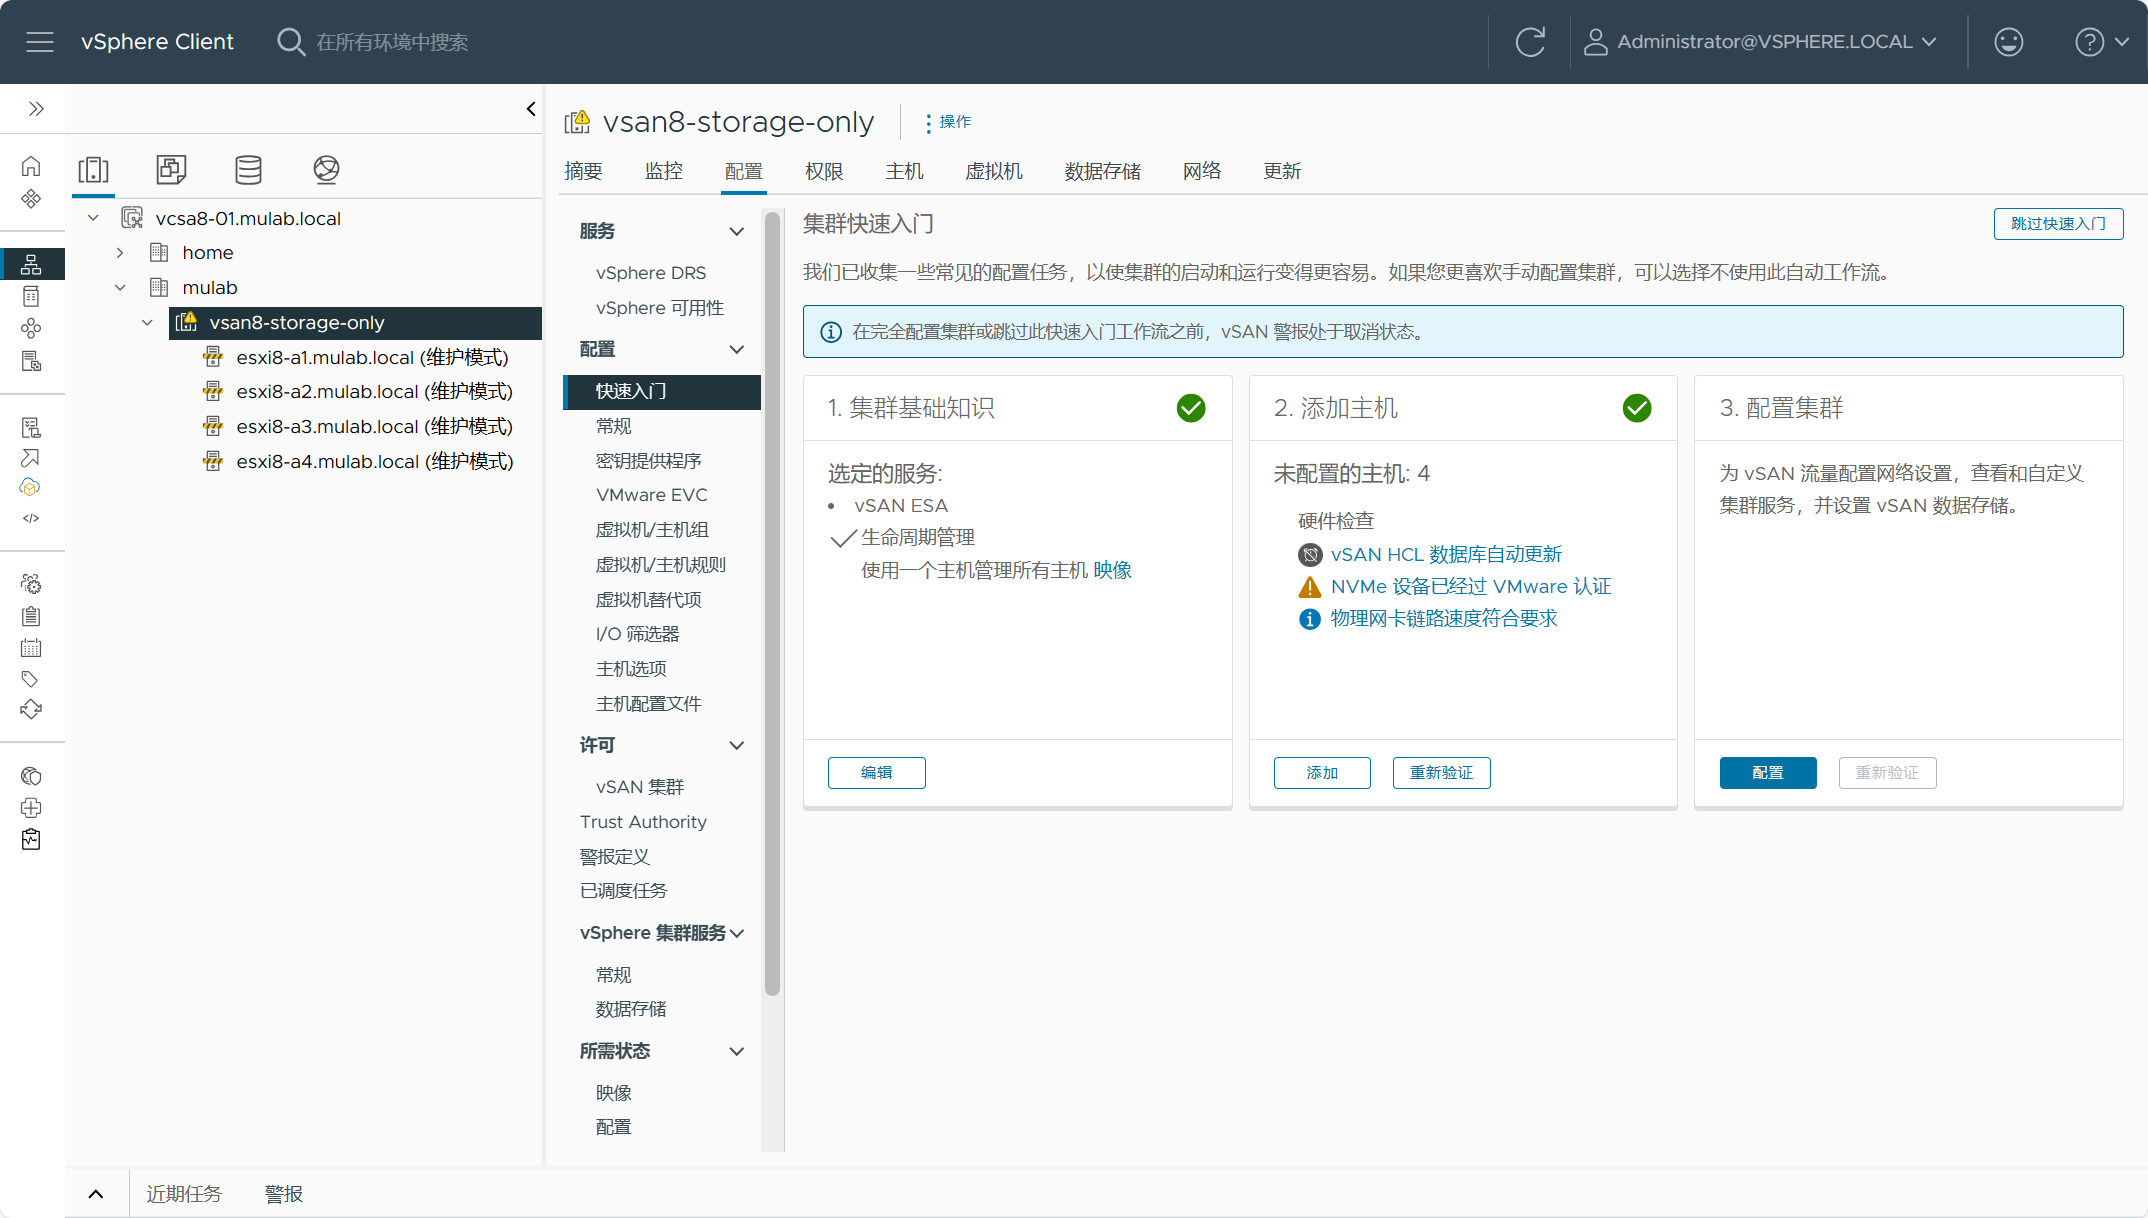The height and width of the screenshot is (1218, 2148).
Task: Switch to Storage inventory view
Action: click(249, 169)
